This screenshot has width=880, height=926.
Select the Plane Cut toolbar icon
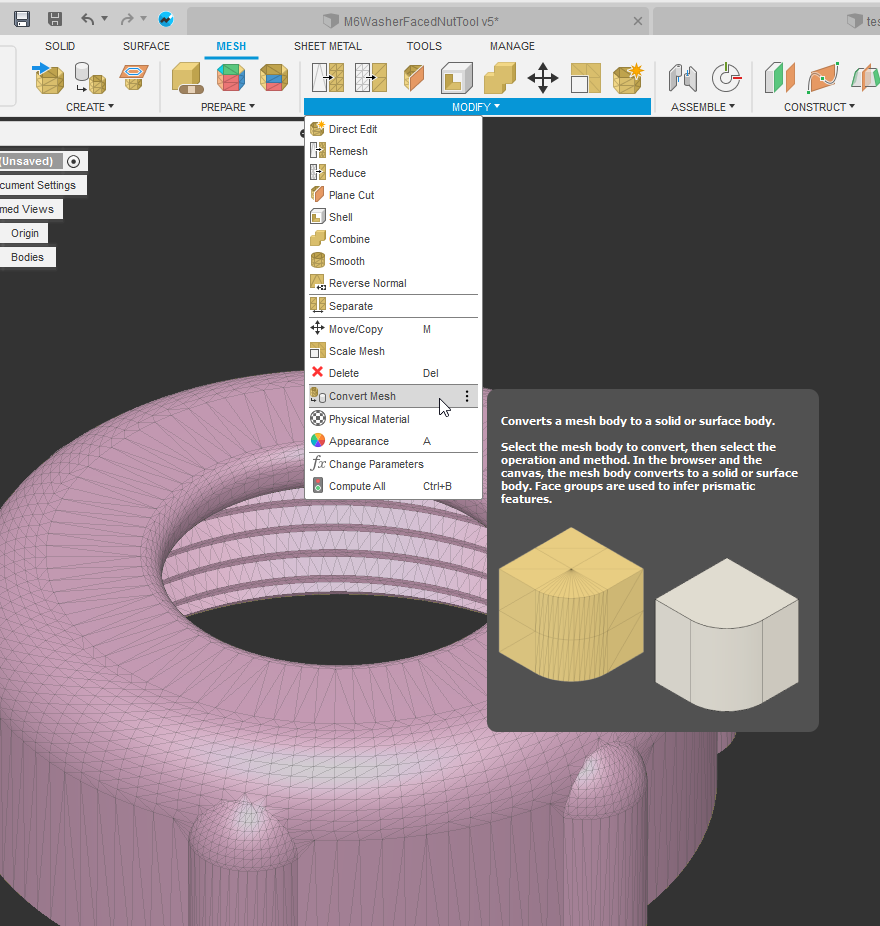point(415,77)
